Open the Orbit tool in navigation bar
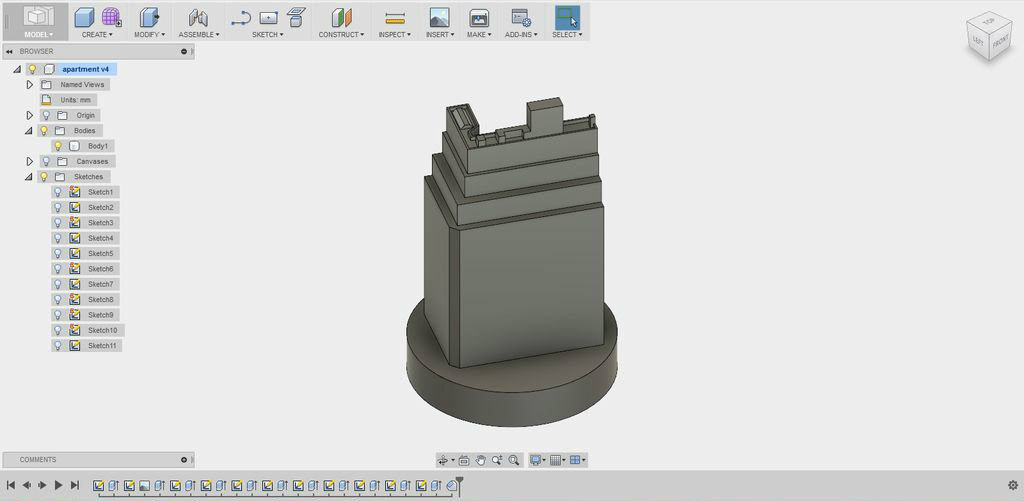The width and height of the screenshot is (1024, 501). pyautogui.click(x=443, y=460)
